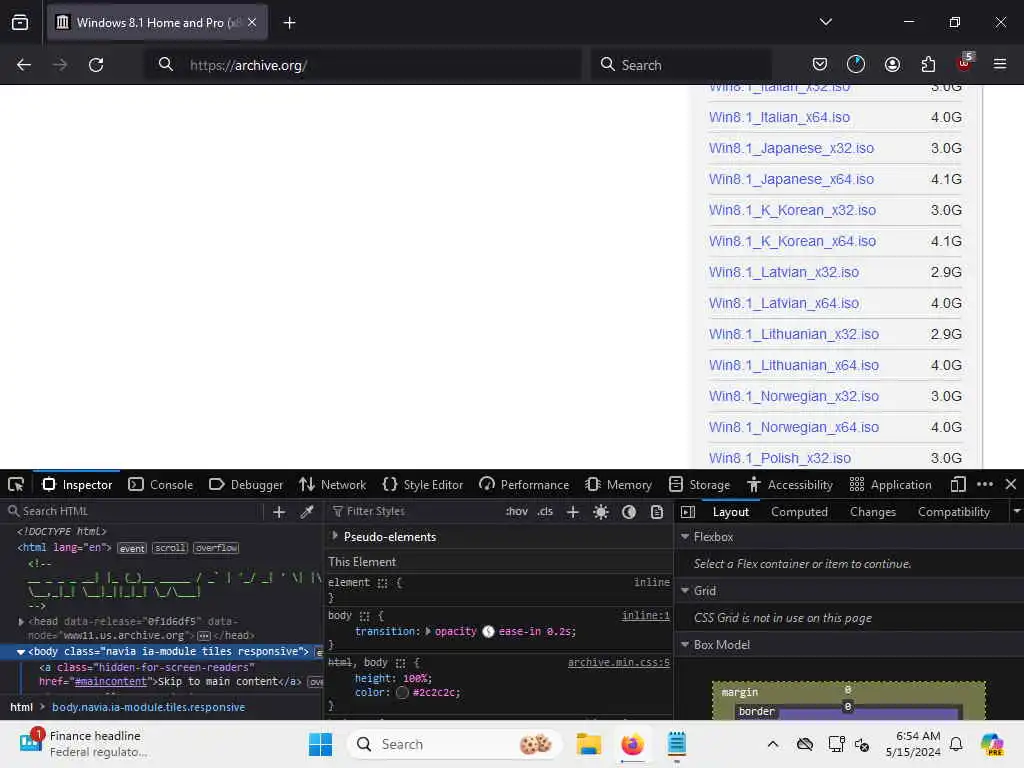Collapse the Grid section
This screenshot has height=768, width=1024.
coord(685,590)
